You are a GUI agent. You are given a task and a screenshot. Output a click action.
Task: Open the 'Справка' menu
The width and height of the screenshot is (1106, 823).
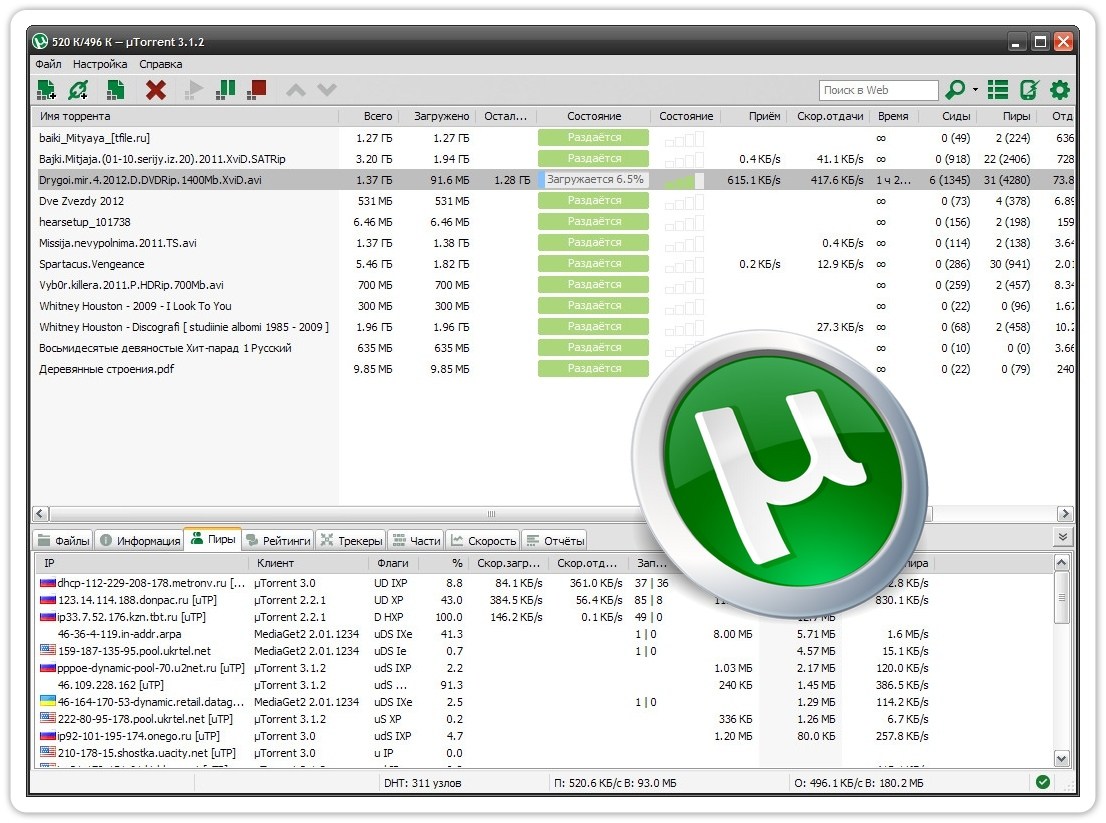pos(161,64)
